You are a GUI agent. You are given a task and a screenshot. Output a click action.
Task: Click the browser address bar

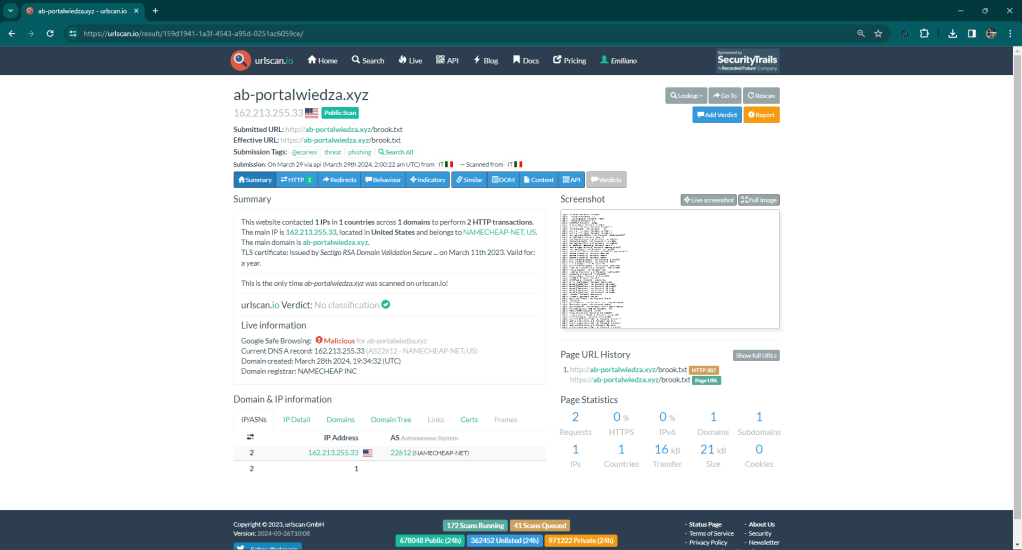450,33
